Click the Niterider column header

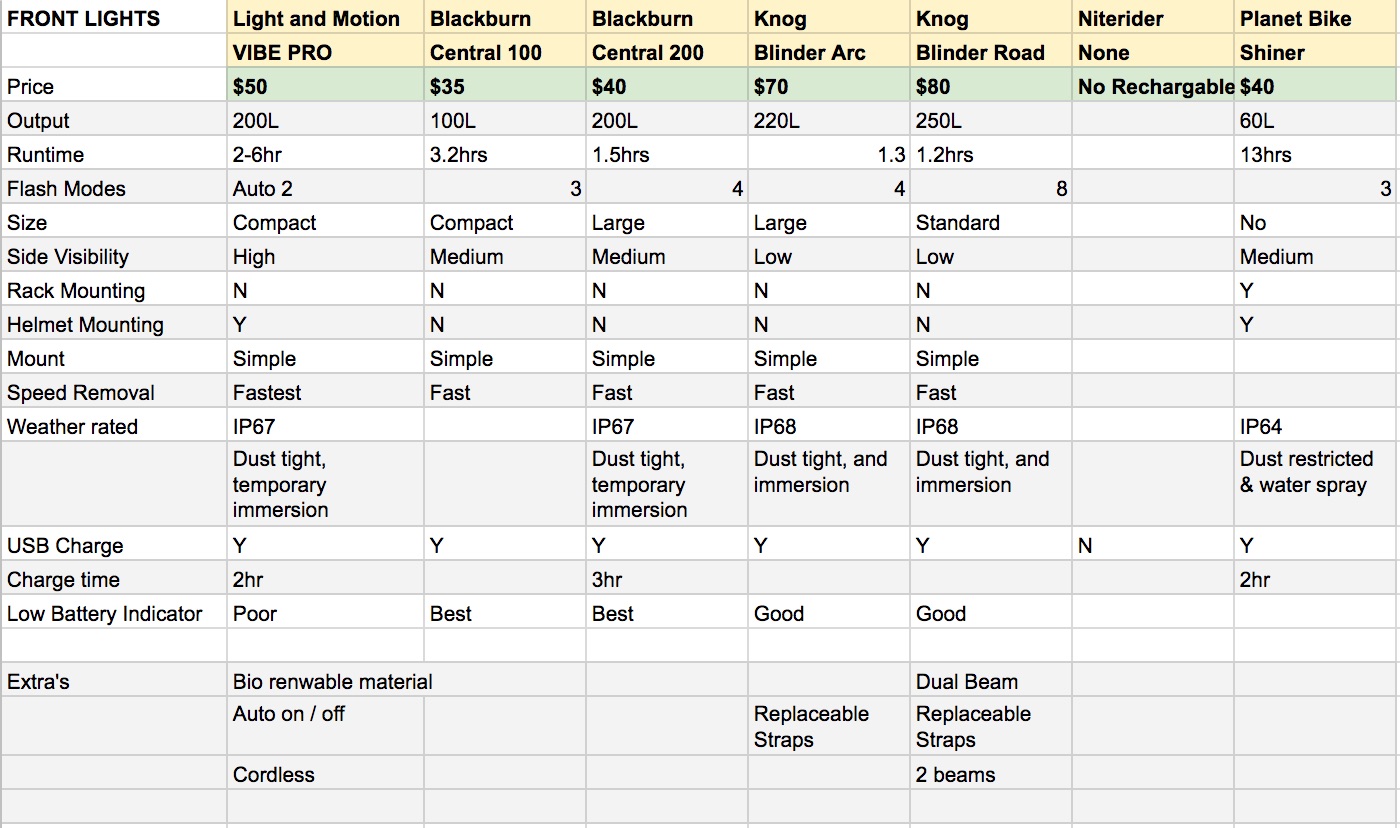1153,18
